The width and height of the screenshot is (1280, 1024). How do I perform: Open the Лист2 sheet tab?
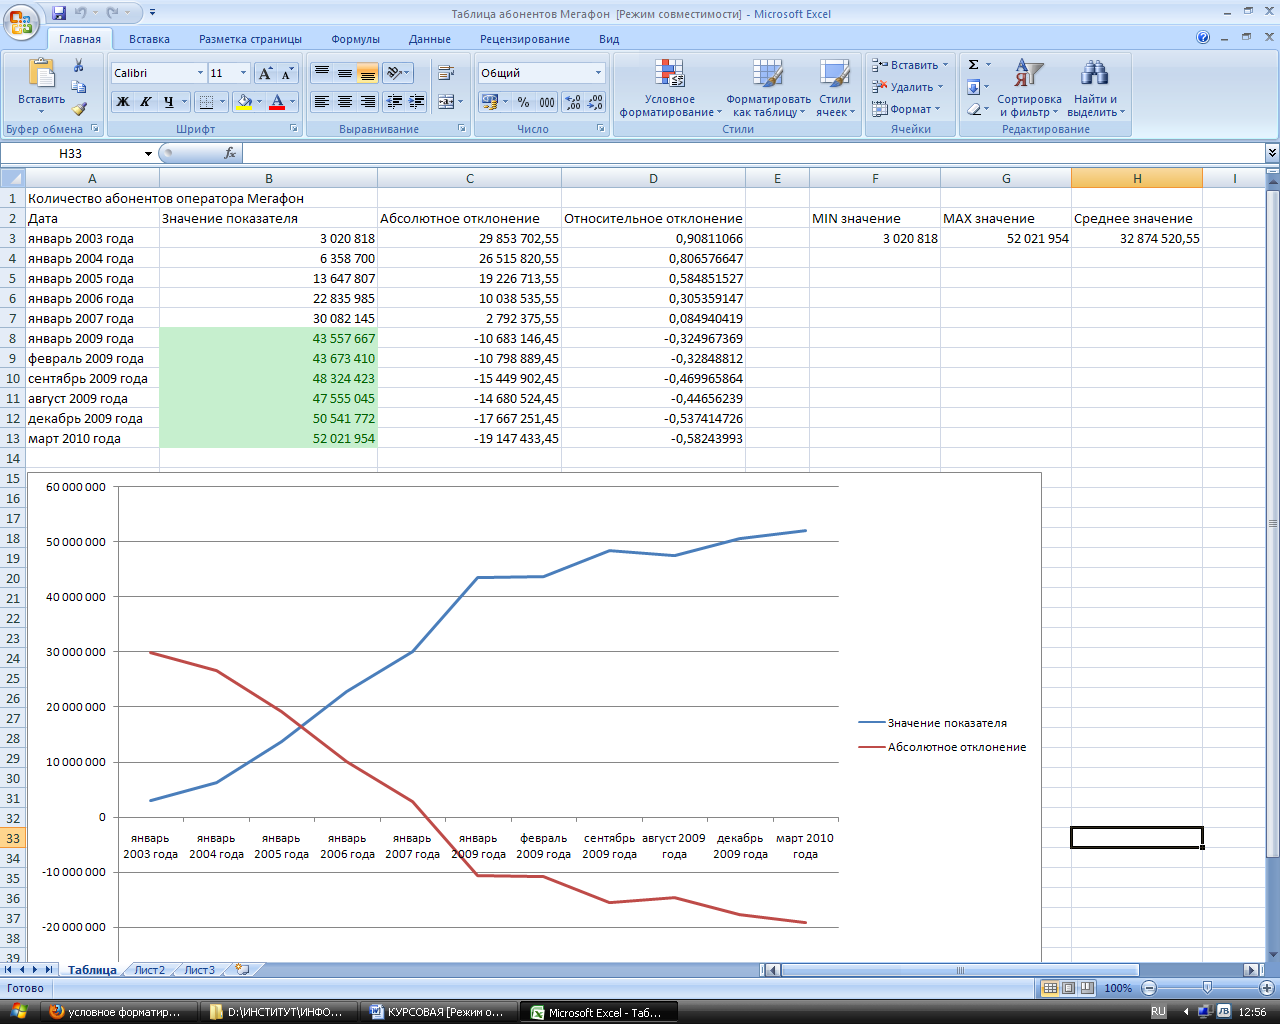[149, 970]
